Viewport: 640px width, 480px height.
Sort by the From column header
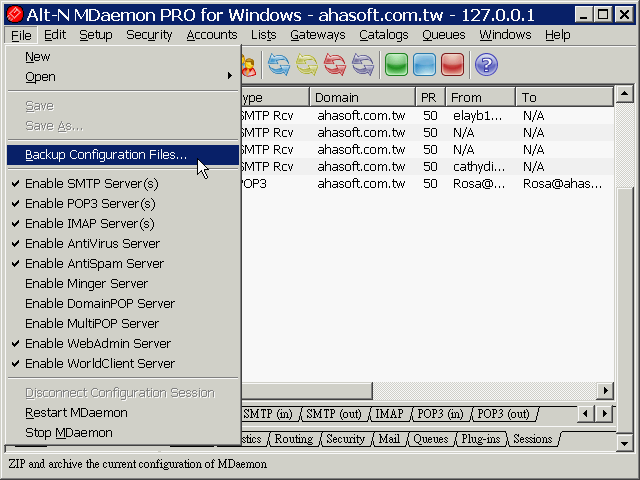(480, 98)
